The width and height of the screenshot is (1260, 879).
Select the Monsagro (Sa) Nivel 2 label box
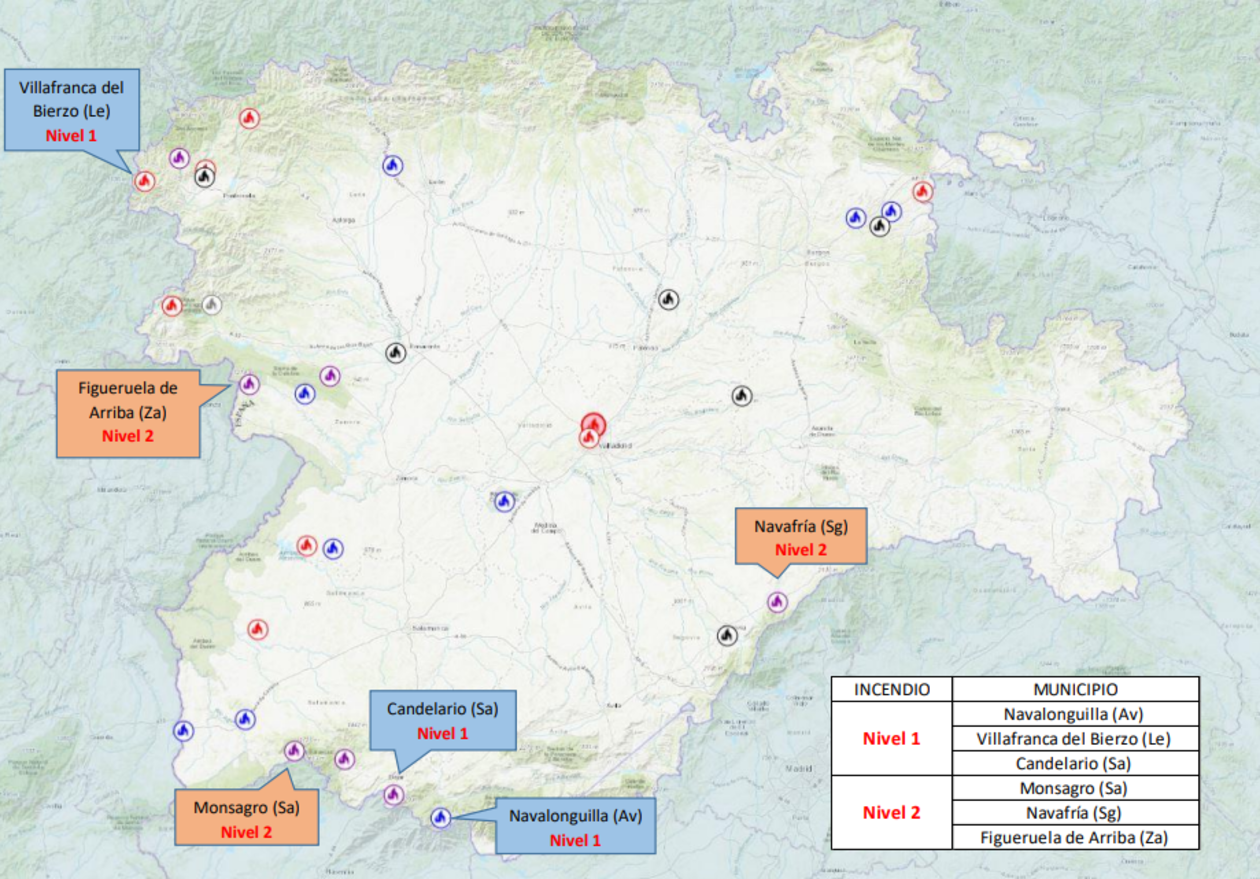[x=246, y=817]
